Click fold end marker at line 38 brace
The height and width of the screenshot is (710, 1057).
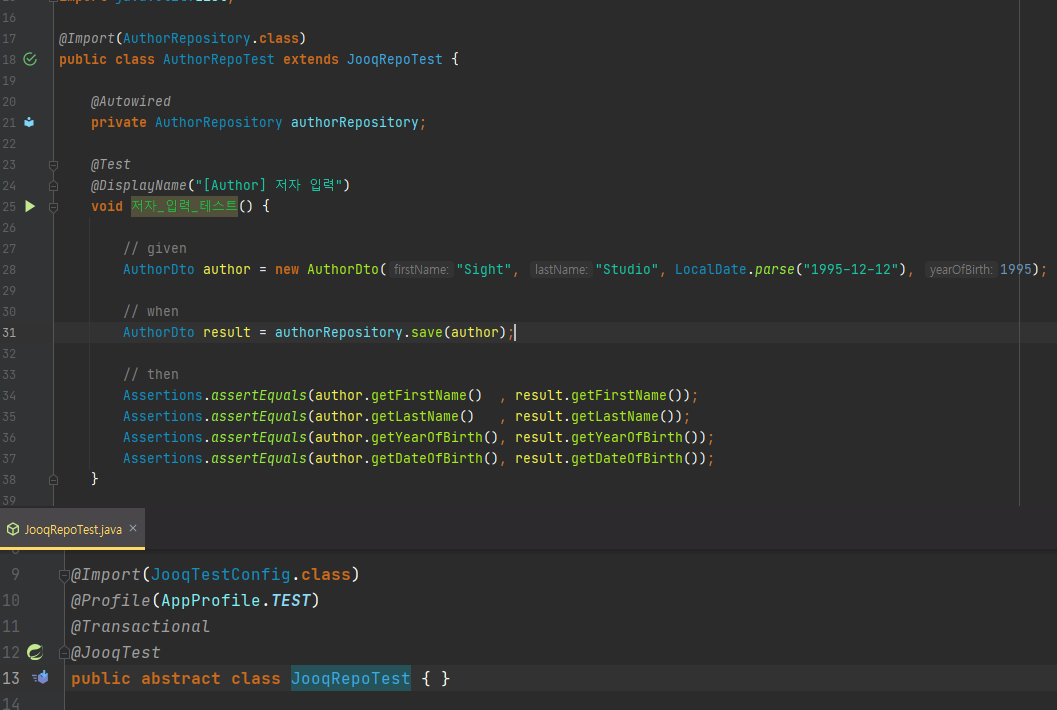[x=55, y=479]
